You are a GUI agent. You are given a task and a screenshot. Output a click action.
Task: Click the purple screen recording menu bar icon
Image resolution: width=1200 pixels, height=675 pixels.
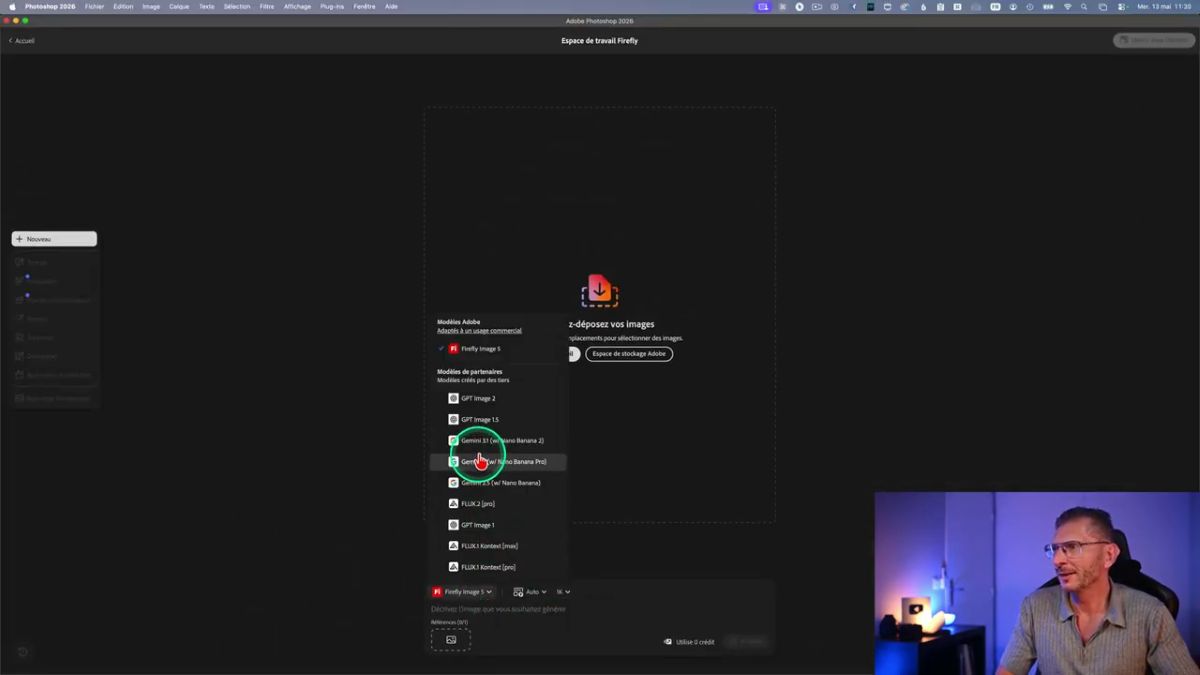(x=764, y=6)
